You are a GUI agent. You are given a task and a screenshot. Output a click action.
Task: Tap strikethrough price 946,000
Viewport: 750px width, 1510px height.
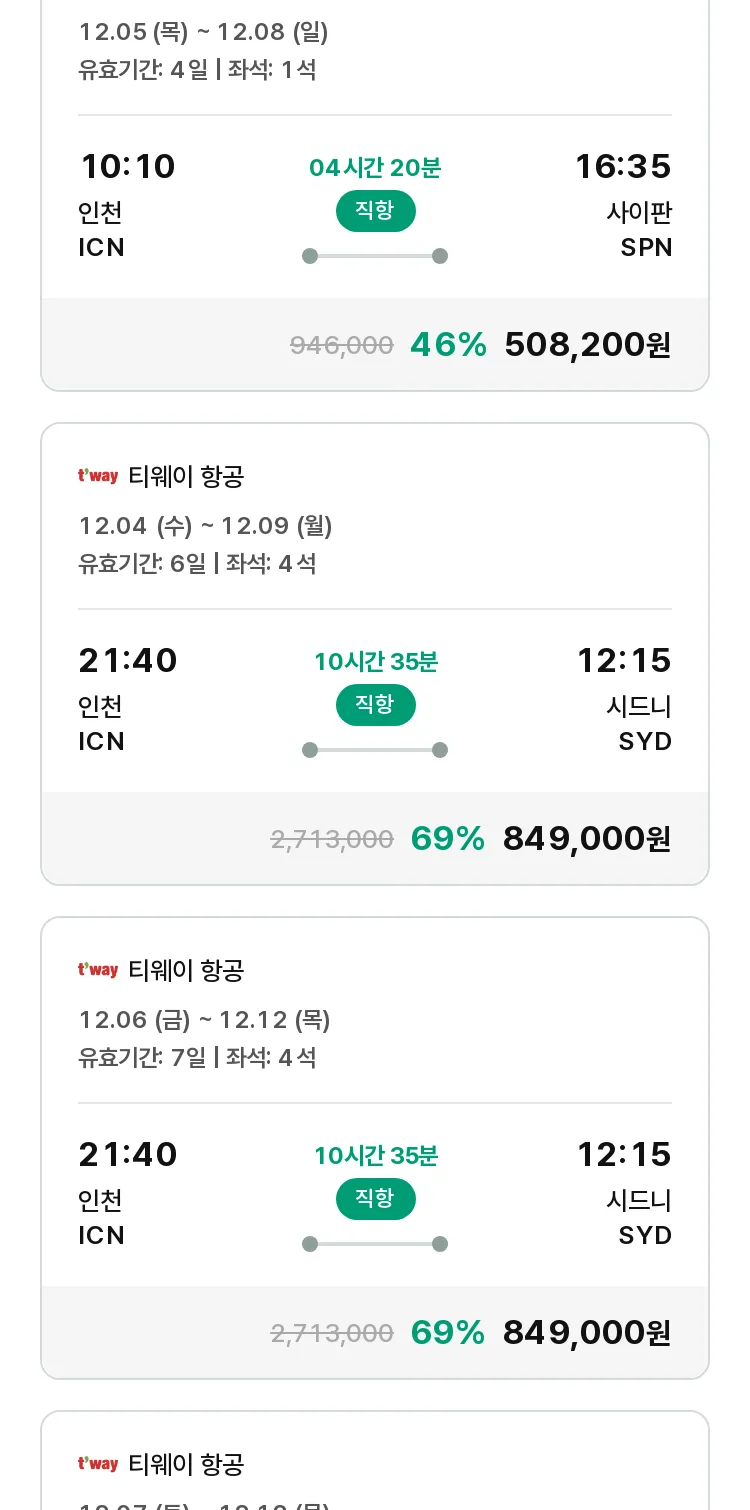pos(342,346)
